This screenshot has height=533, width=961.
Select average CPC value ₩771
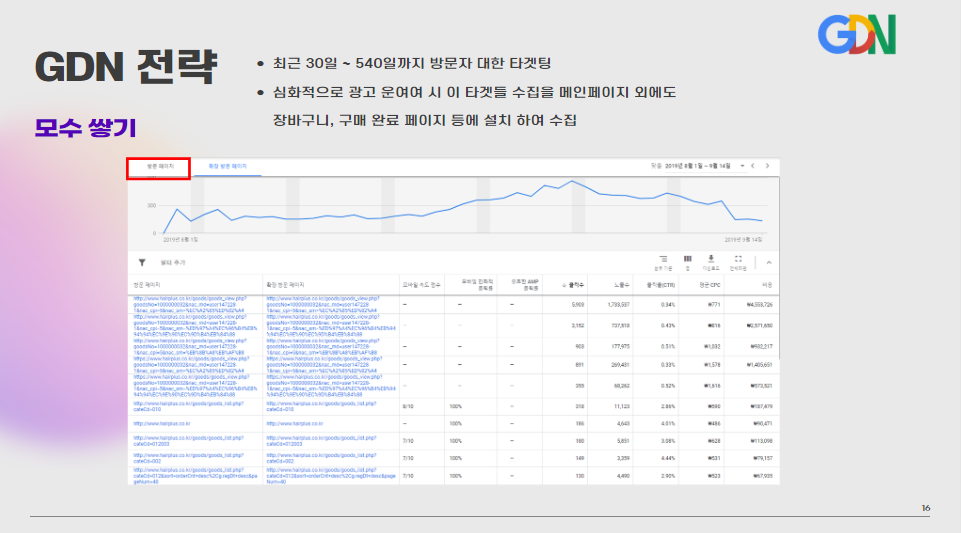(714, 304)
